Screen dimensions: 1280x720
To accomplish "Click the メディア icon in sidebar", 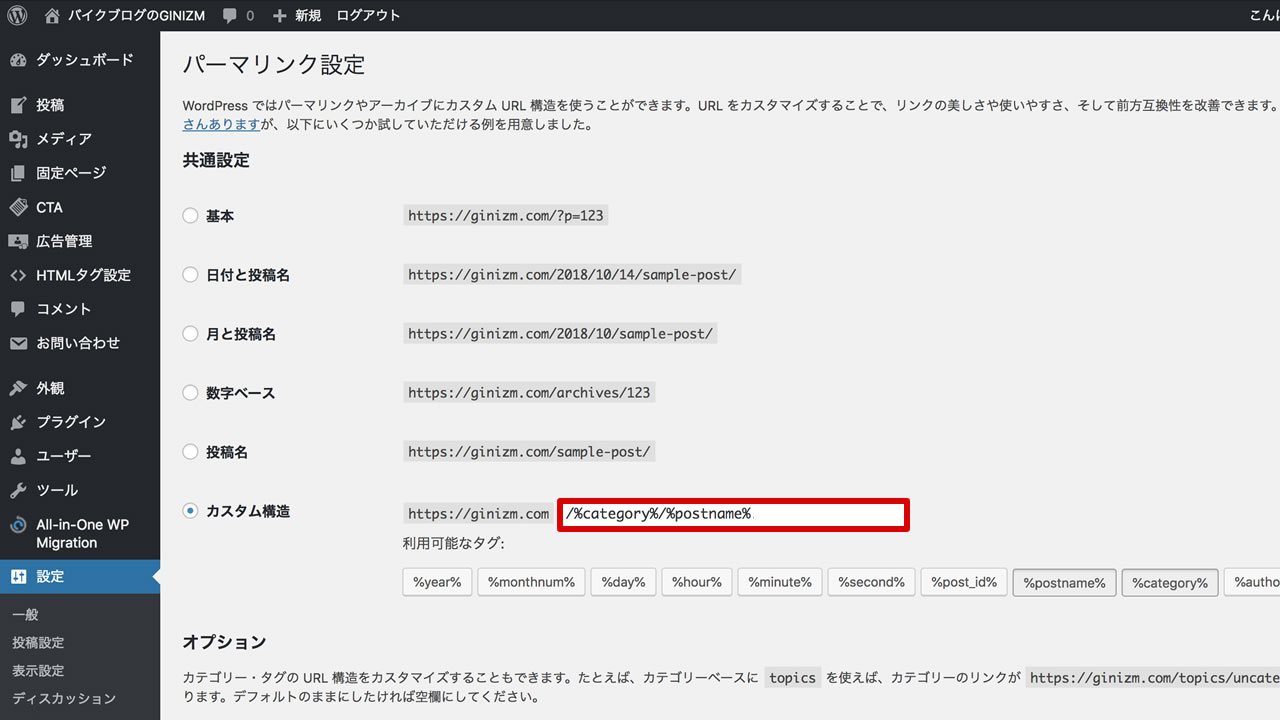I will [x=18, y=139].
